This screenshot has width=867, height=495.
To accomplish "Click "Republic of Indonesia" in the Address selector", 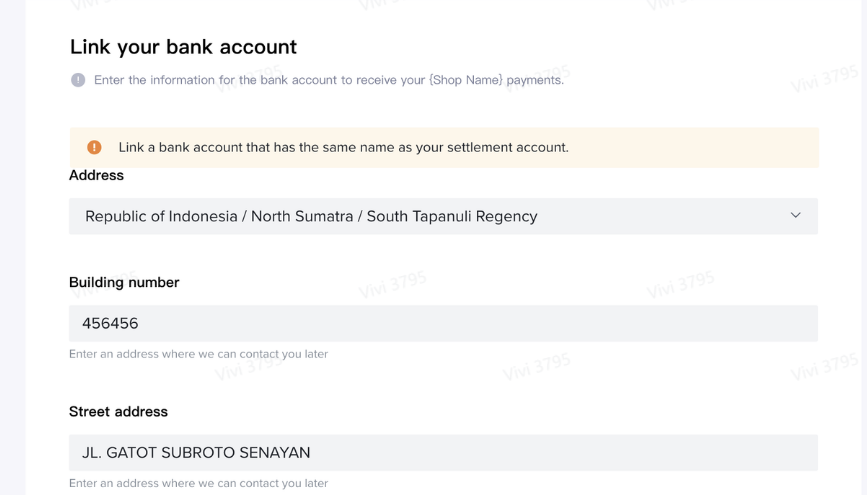I will [161, 216].
